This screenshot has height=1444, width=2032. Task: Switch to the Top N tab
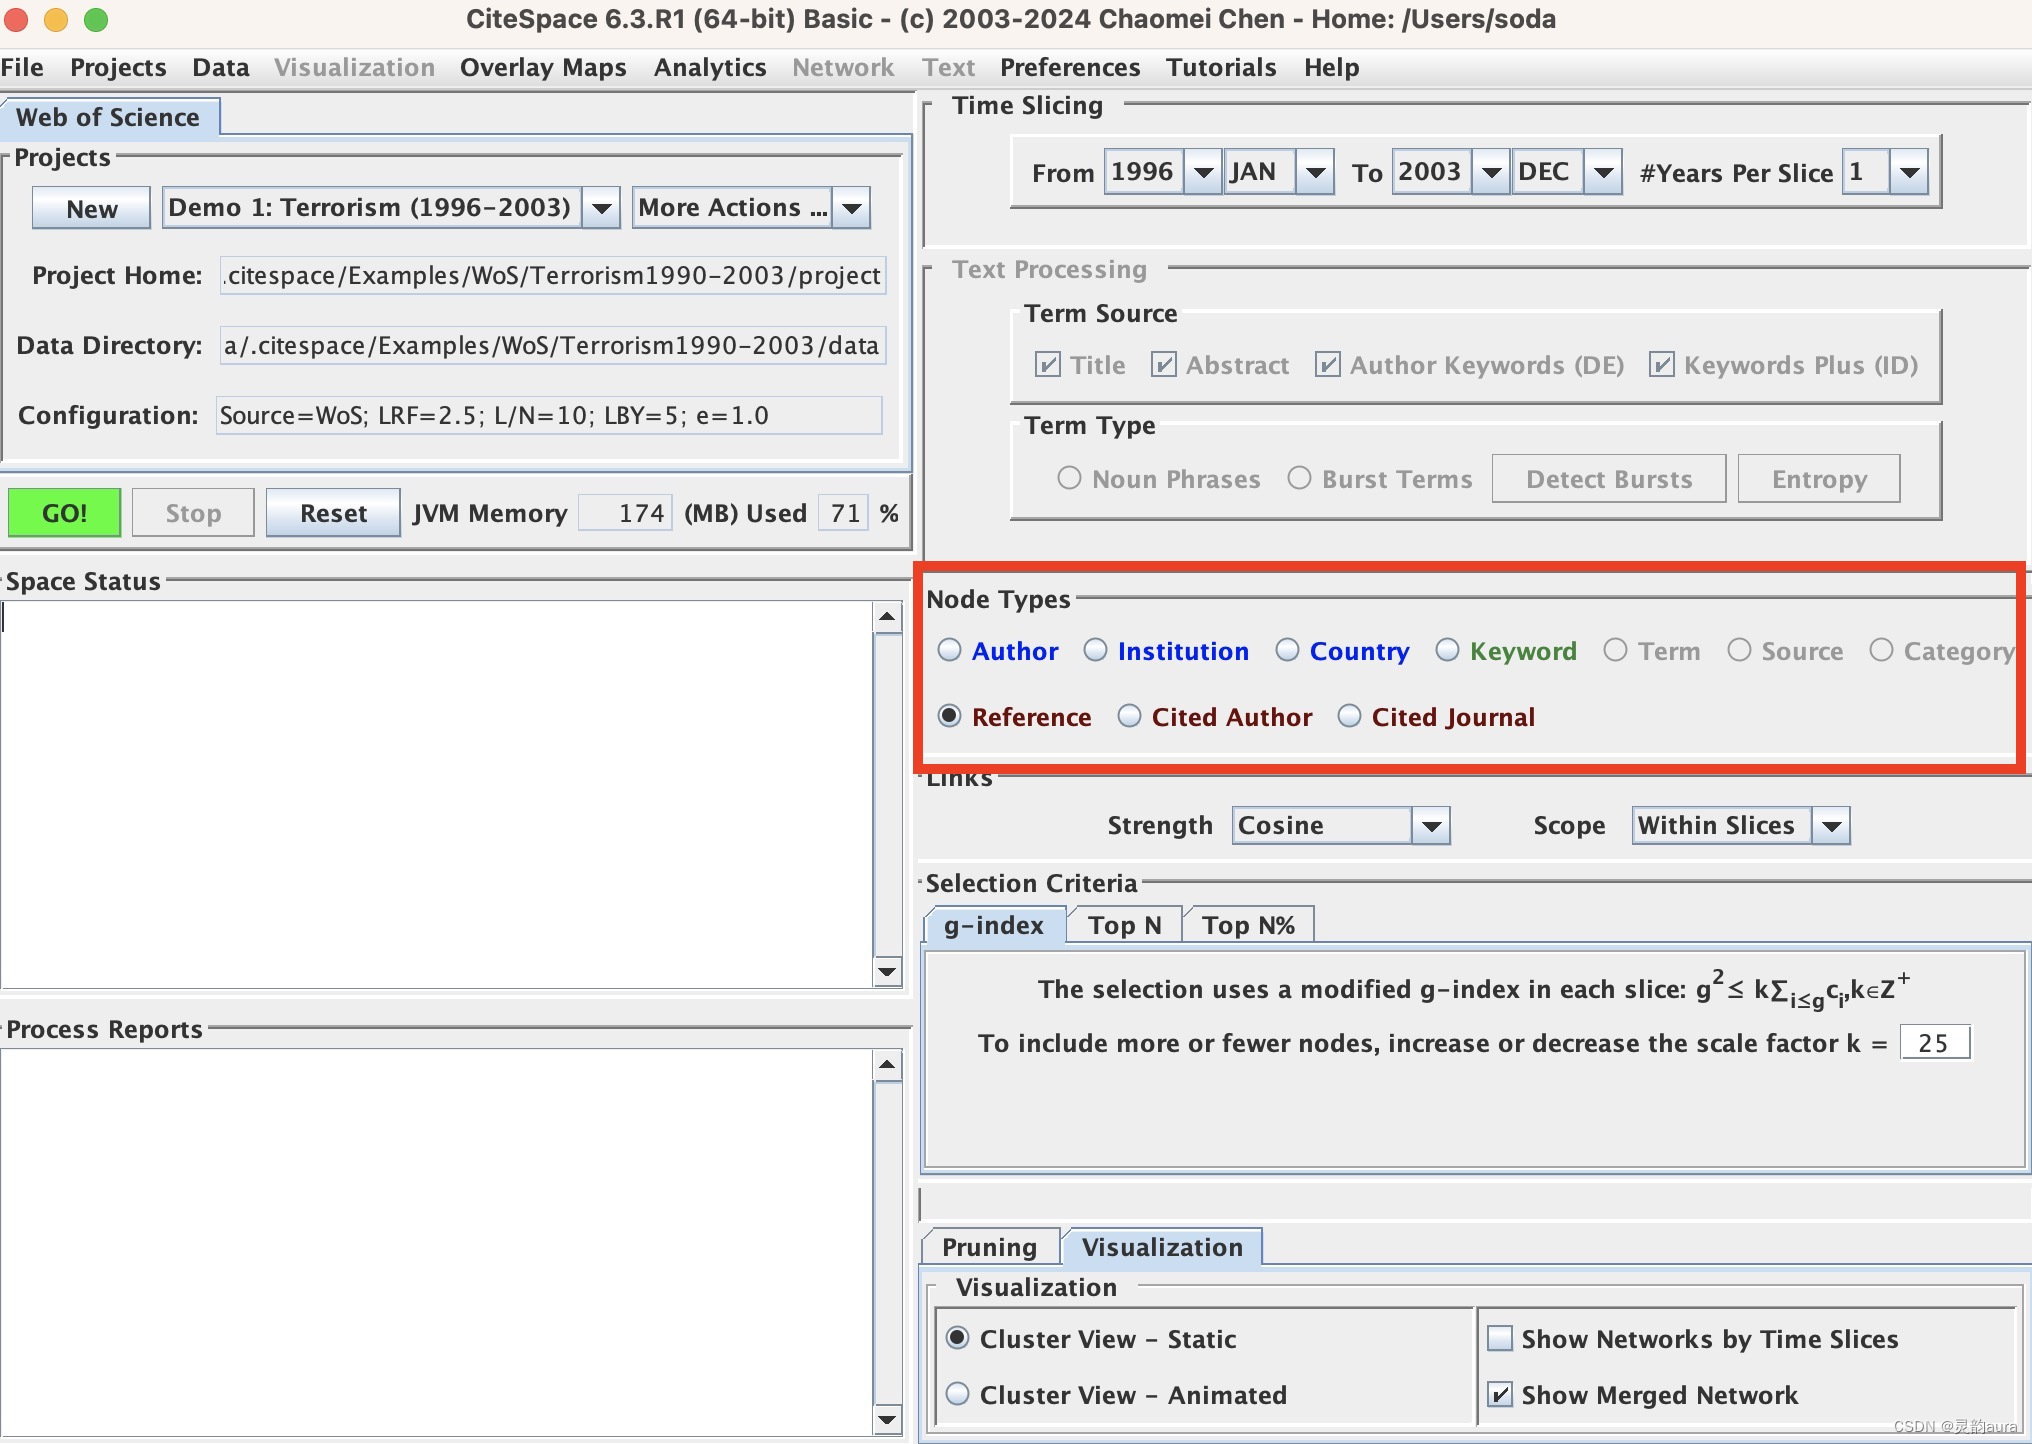[1124, 925]
